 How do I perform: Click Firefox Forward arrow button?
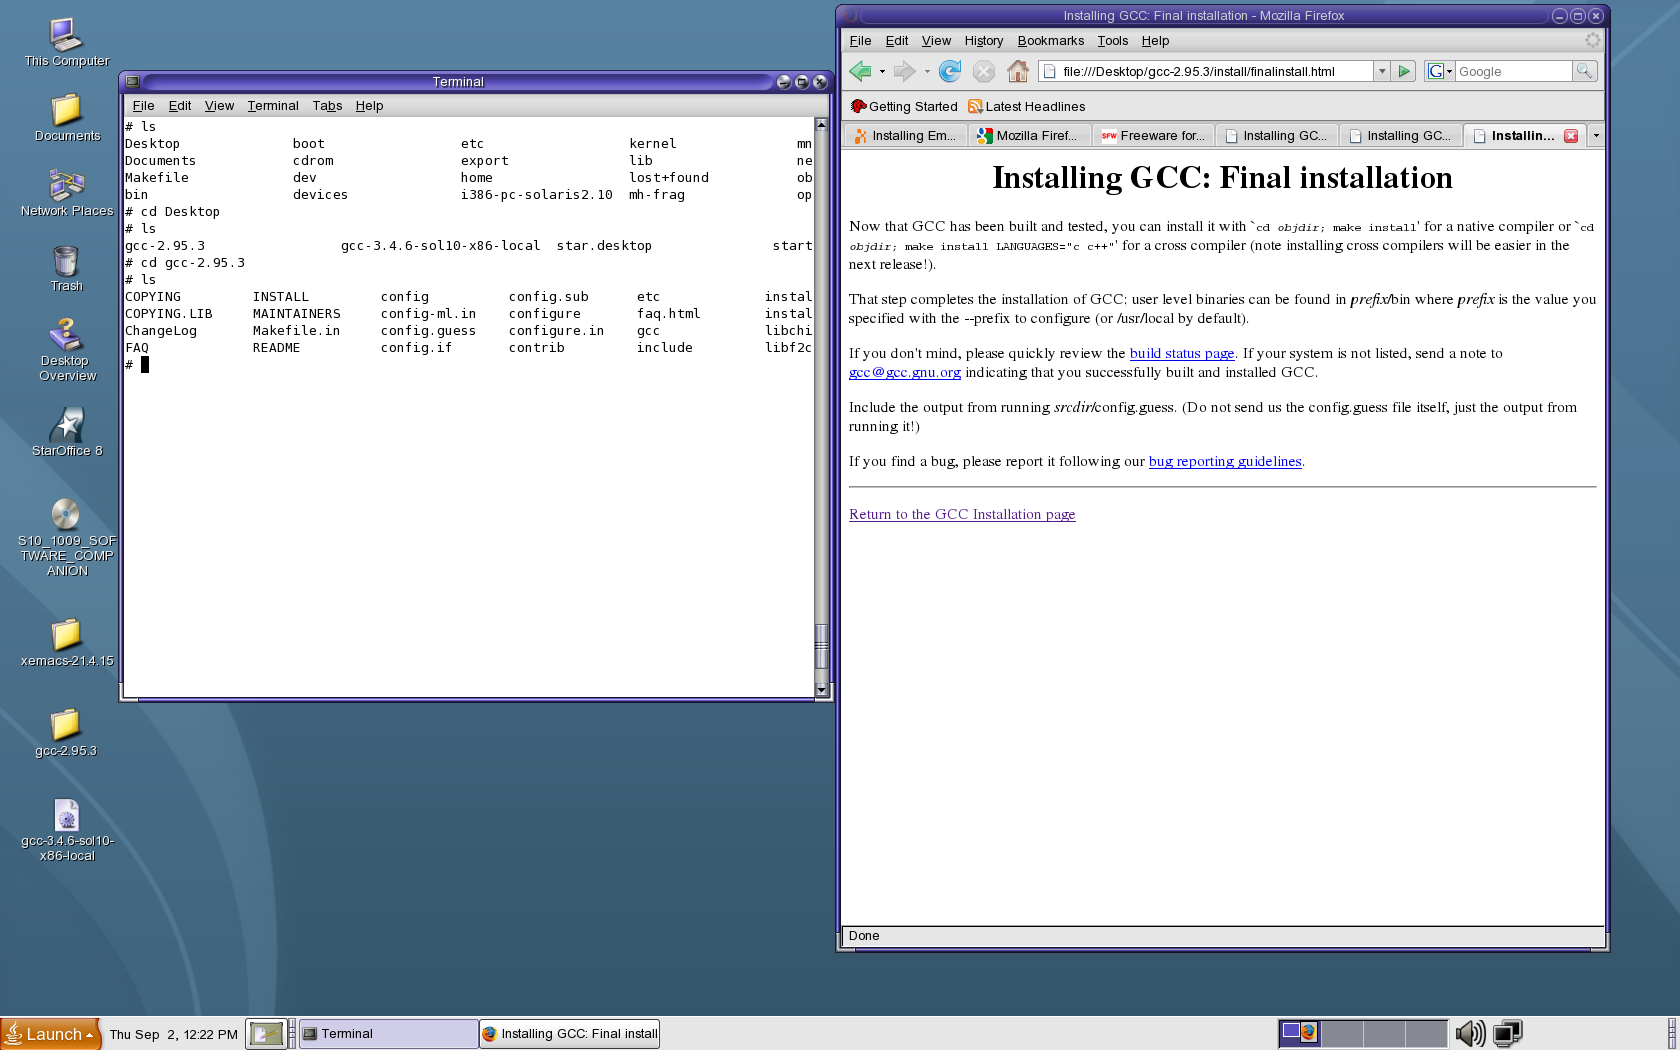(904, 71)
